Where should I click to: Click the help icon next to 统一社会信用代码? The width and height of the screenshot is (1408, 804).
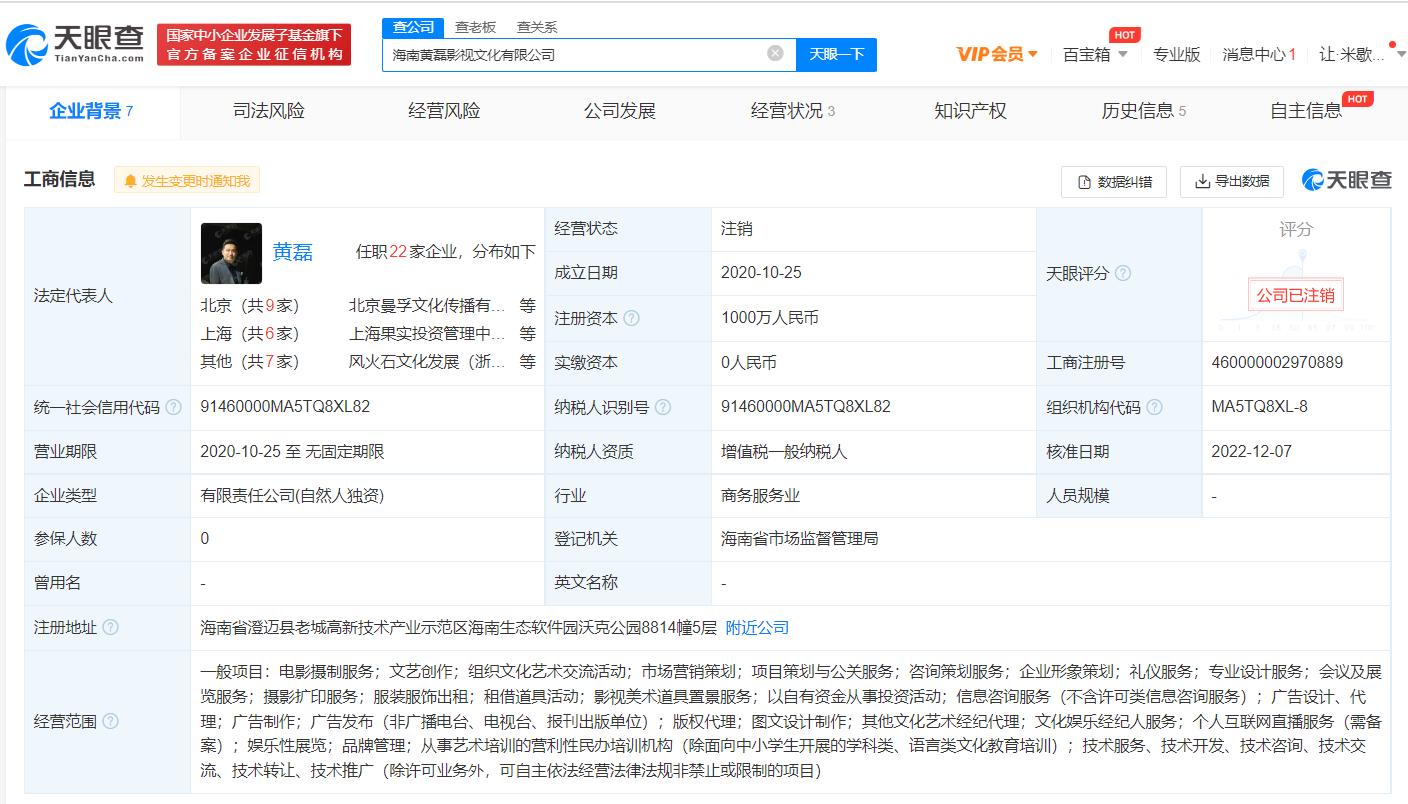click(x=173, y=407)
